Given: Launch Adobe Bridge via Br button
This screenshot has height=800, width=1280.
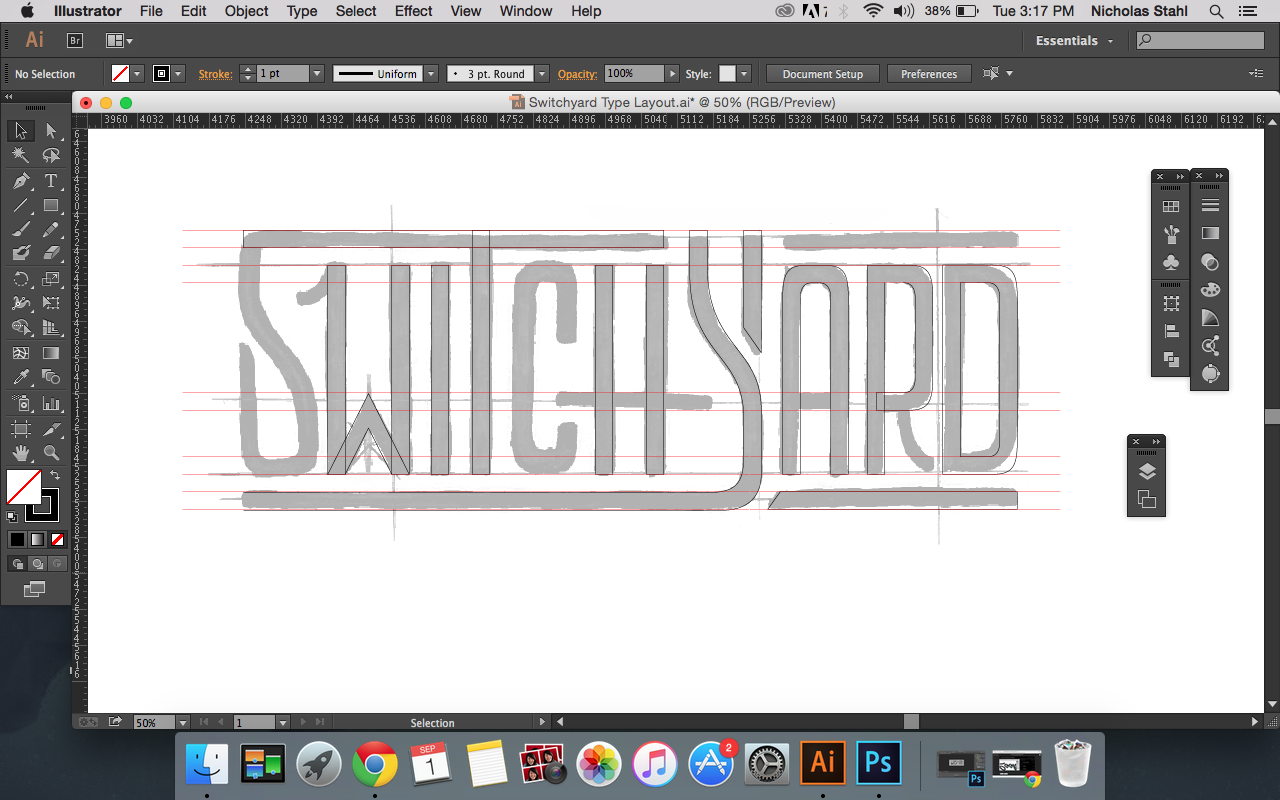Looking at the screenshot, I should (x=75, y=41).
